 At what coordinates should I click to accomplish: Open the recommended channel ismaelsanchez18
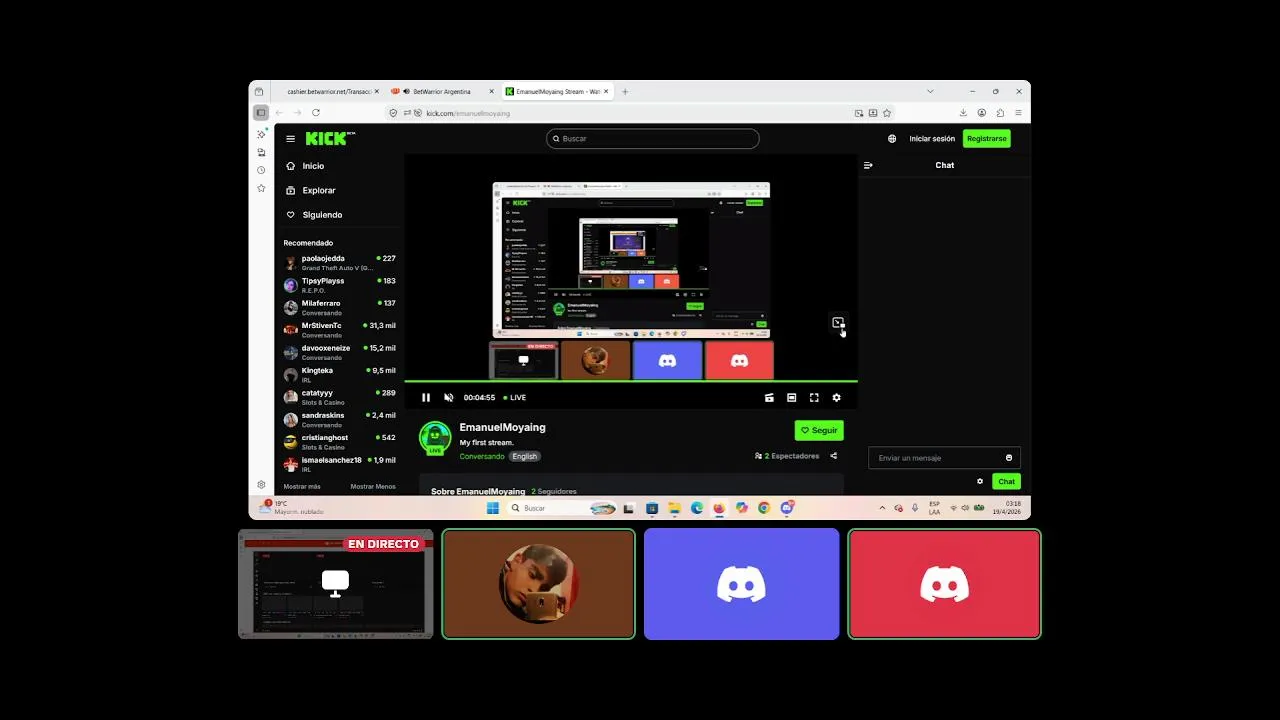click(339, 464)
